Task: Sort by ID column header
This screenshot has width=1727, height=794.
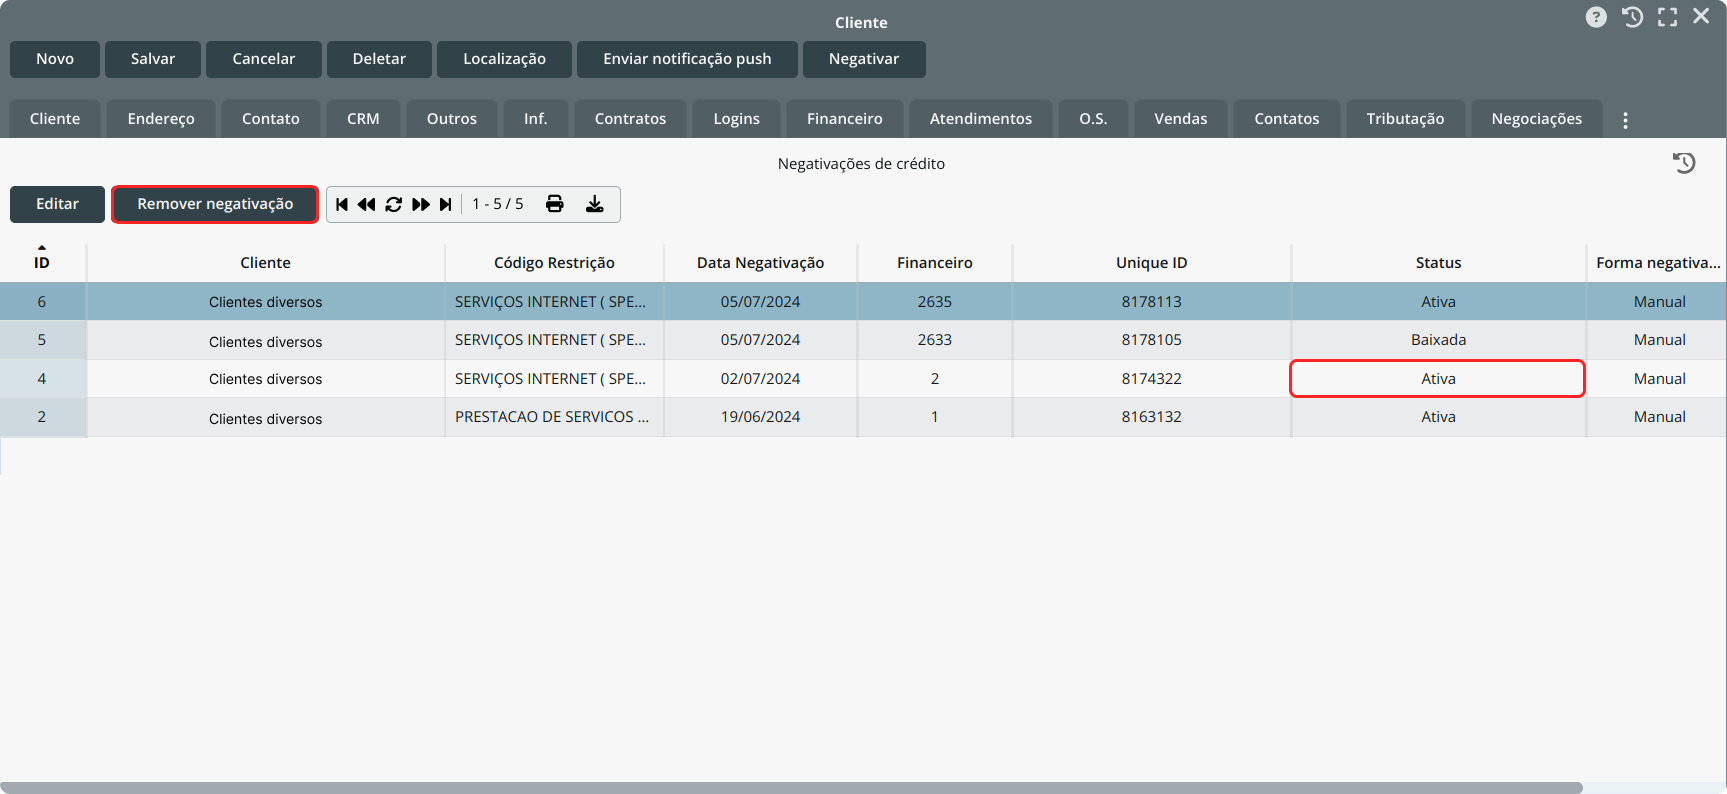Action: (42, 262)
